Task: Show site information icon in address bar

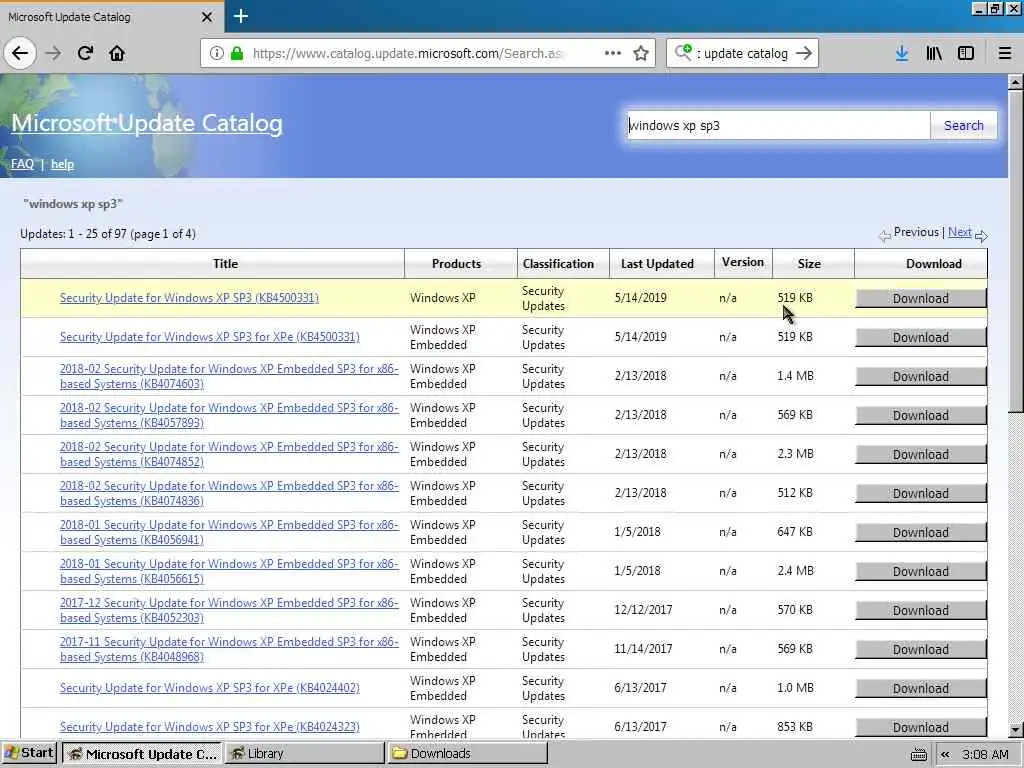Action: point(217,53)
